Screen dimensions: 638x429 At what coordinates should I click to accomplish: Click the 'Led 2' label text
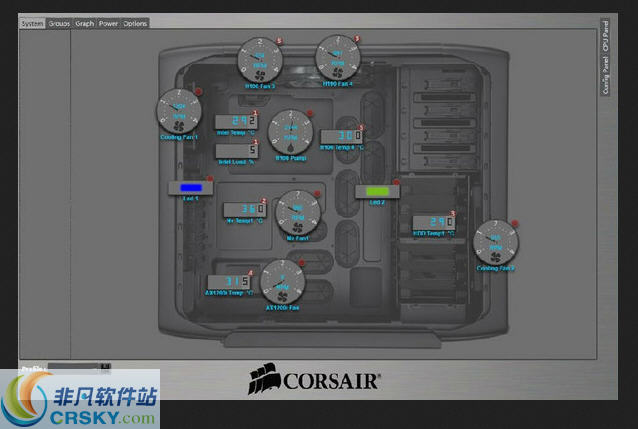pos(377,202)
